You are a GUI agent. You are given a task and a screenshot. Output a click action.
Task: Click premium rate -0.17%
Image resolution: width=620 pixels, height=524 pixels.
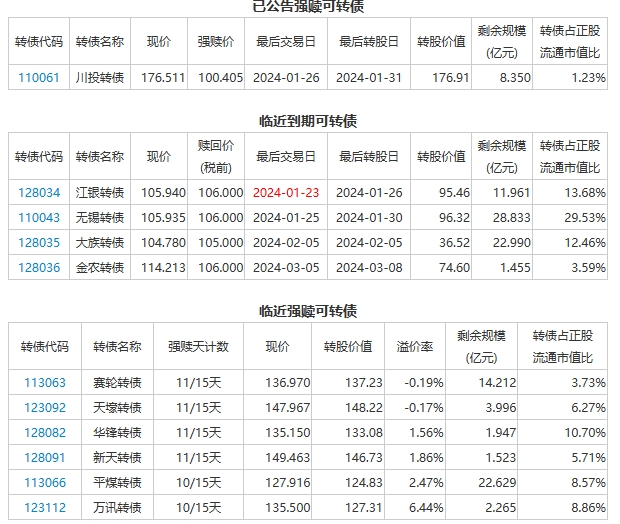[424, 408]
